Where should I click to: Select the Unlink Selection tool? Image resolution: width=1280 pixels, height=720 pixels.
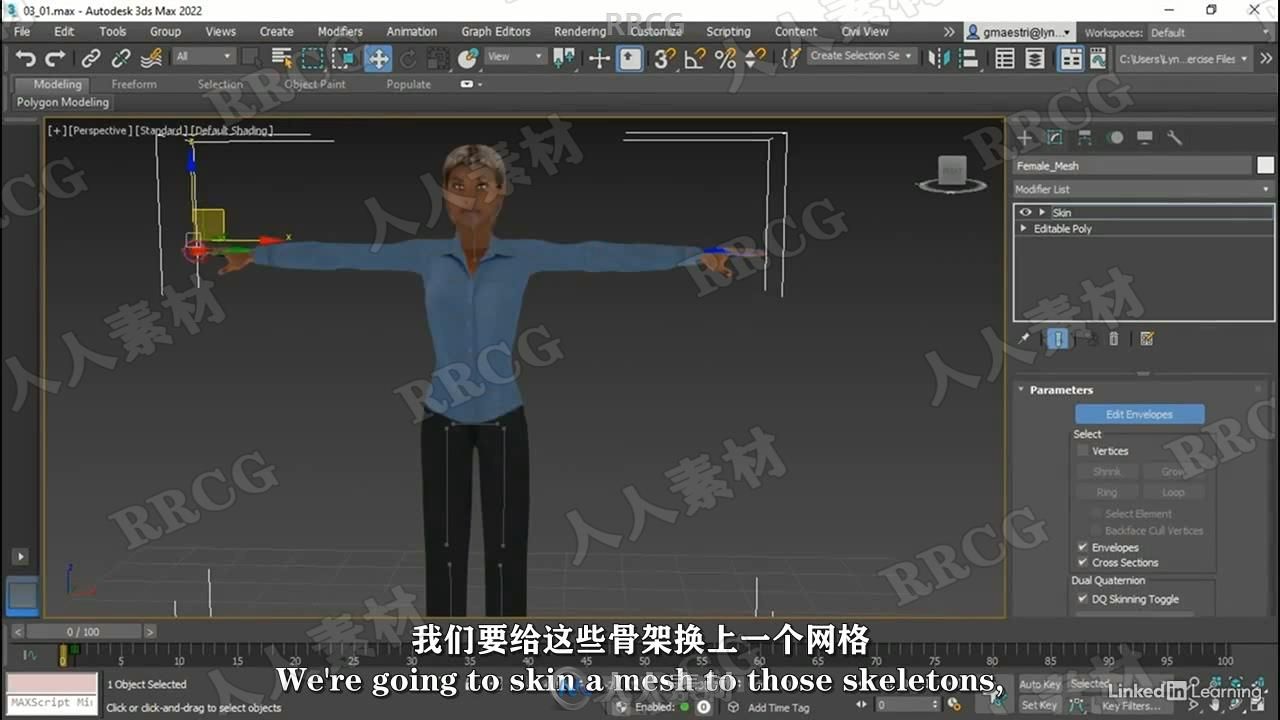pos(121,58)
